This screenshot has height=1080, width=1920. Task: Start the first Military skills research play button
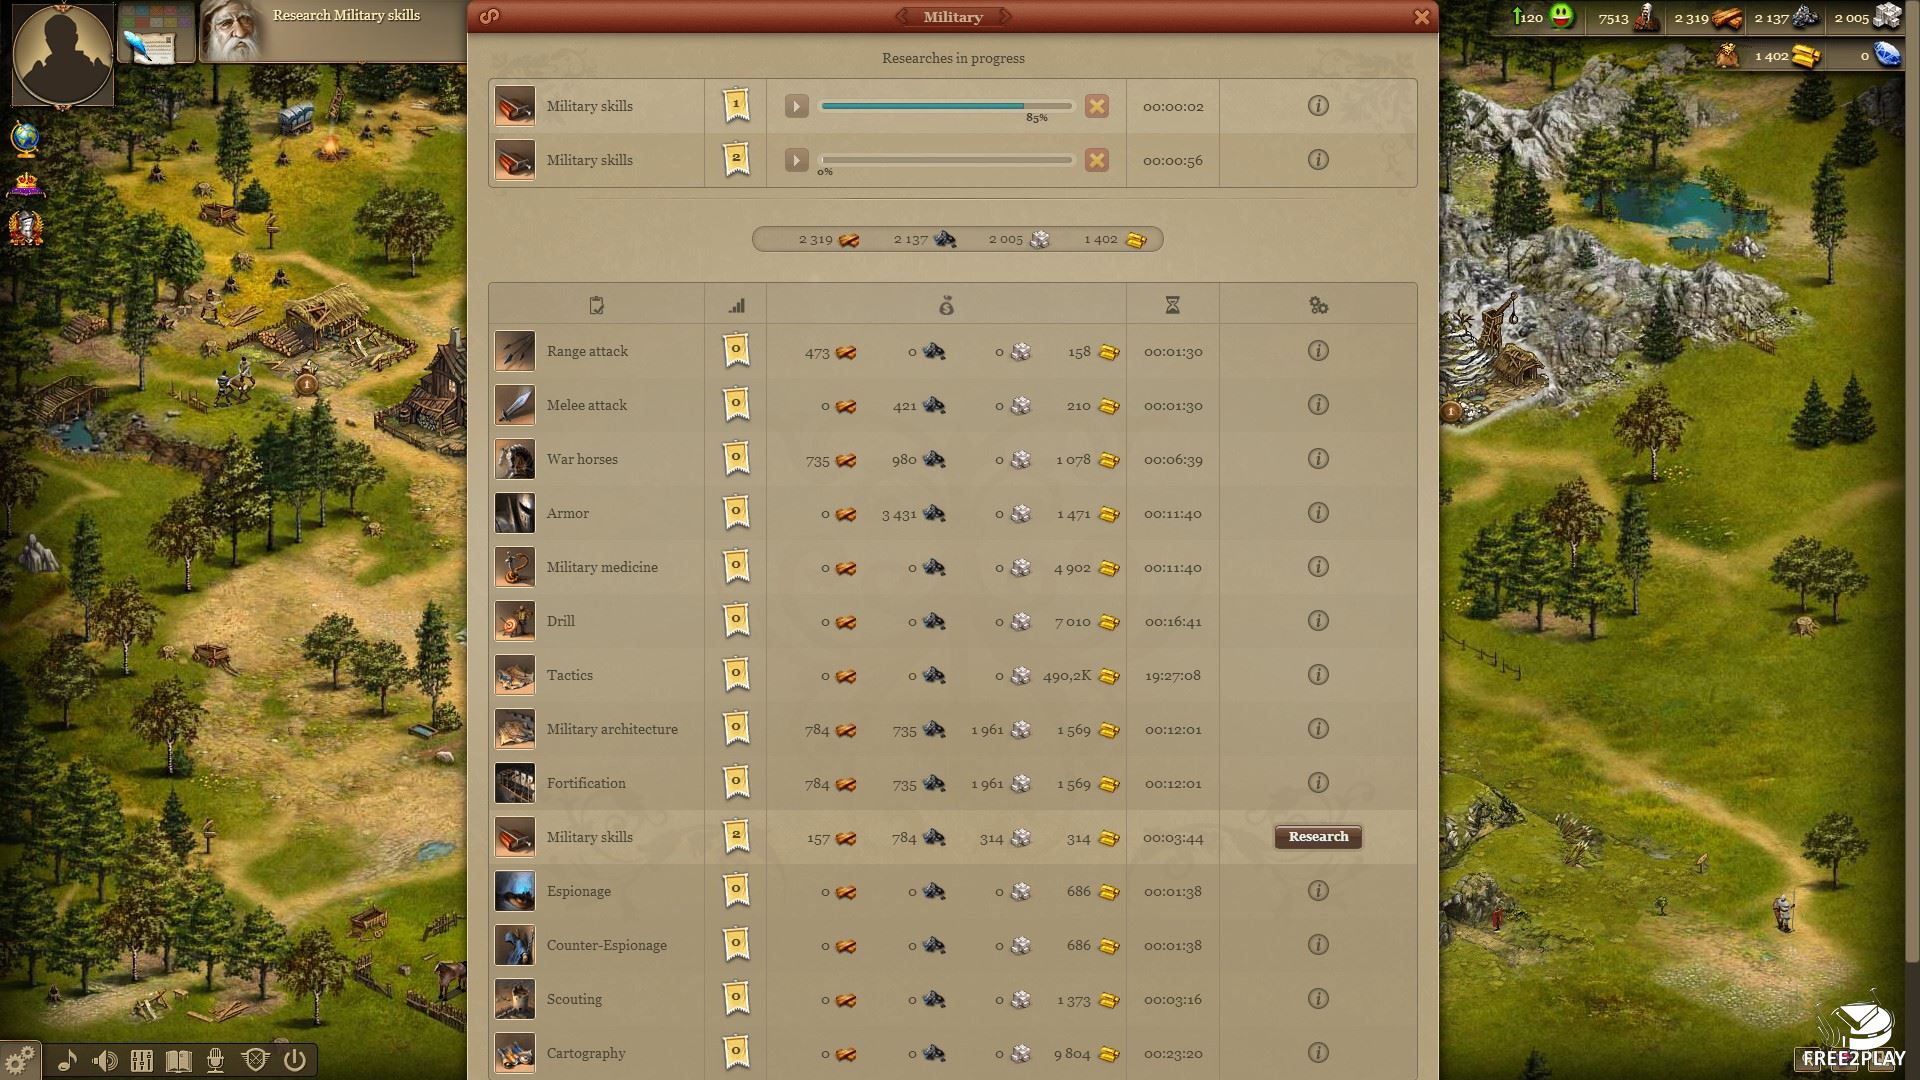click(797, 106)
